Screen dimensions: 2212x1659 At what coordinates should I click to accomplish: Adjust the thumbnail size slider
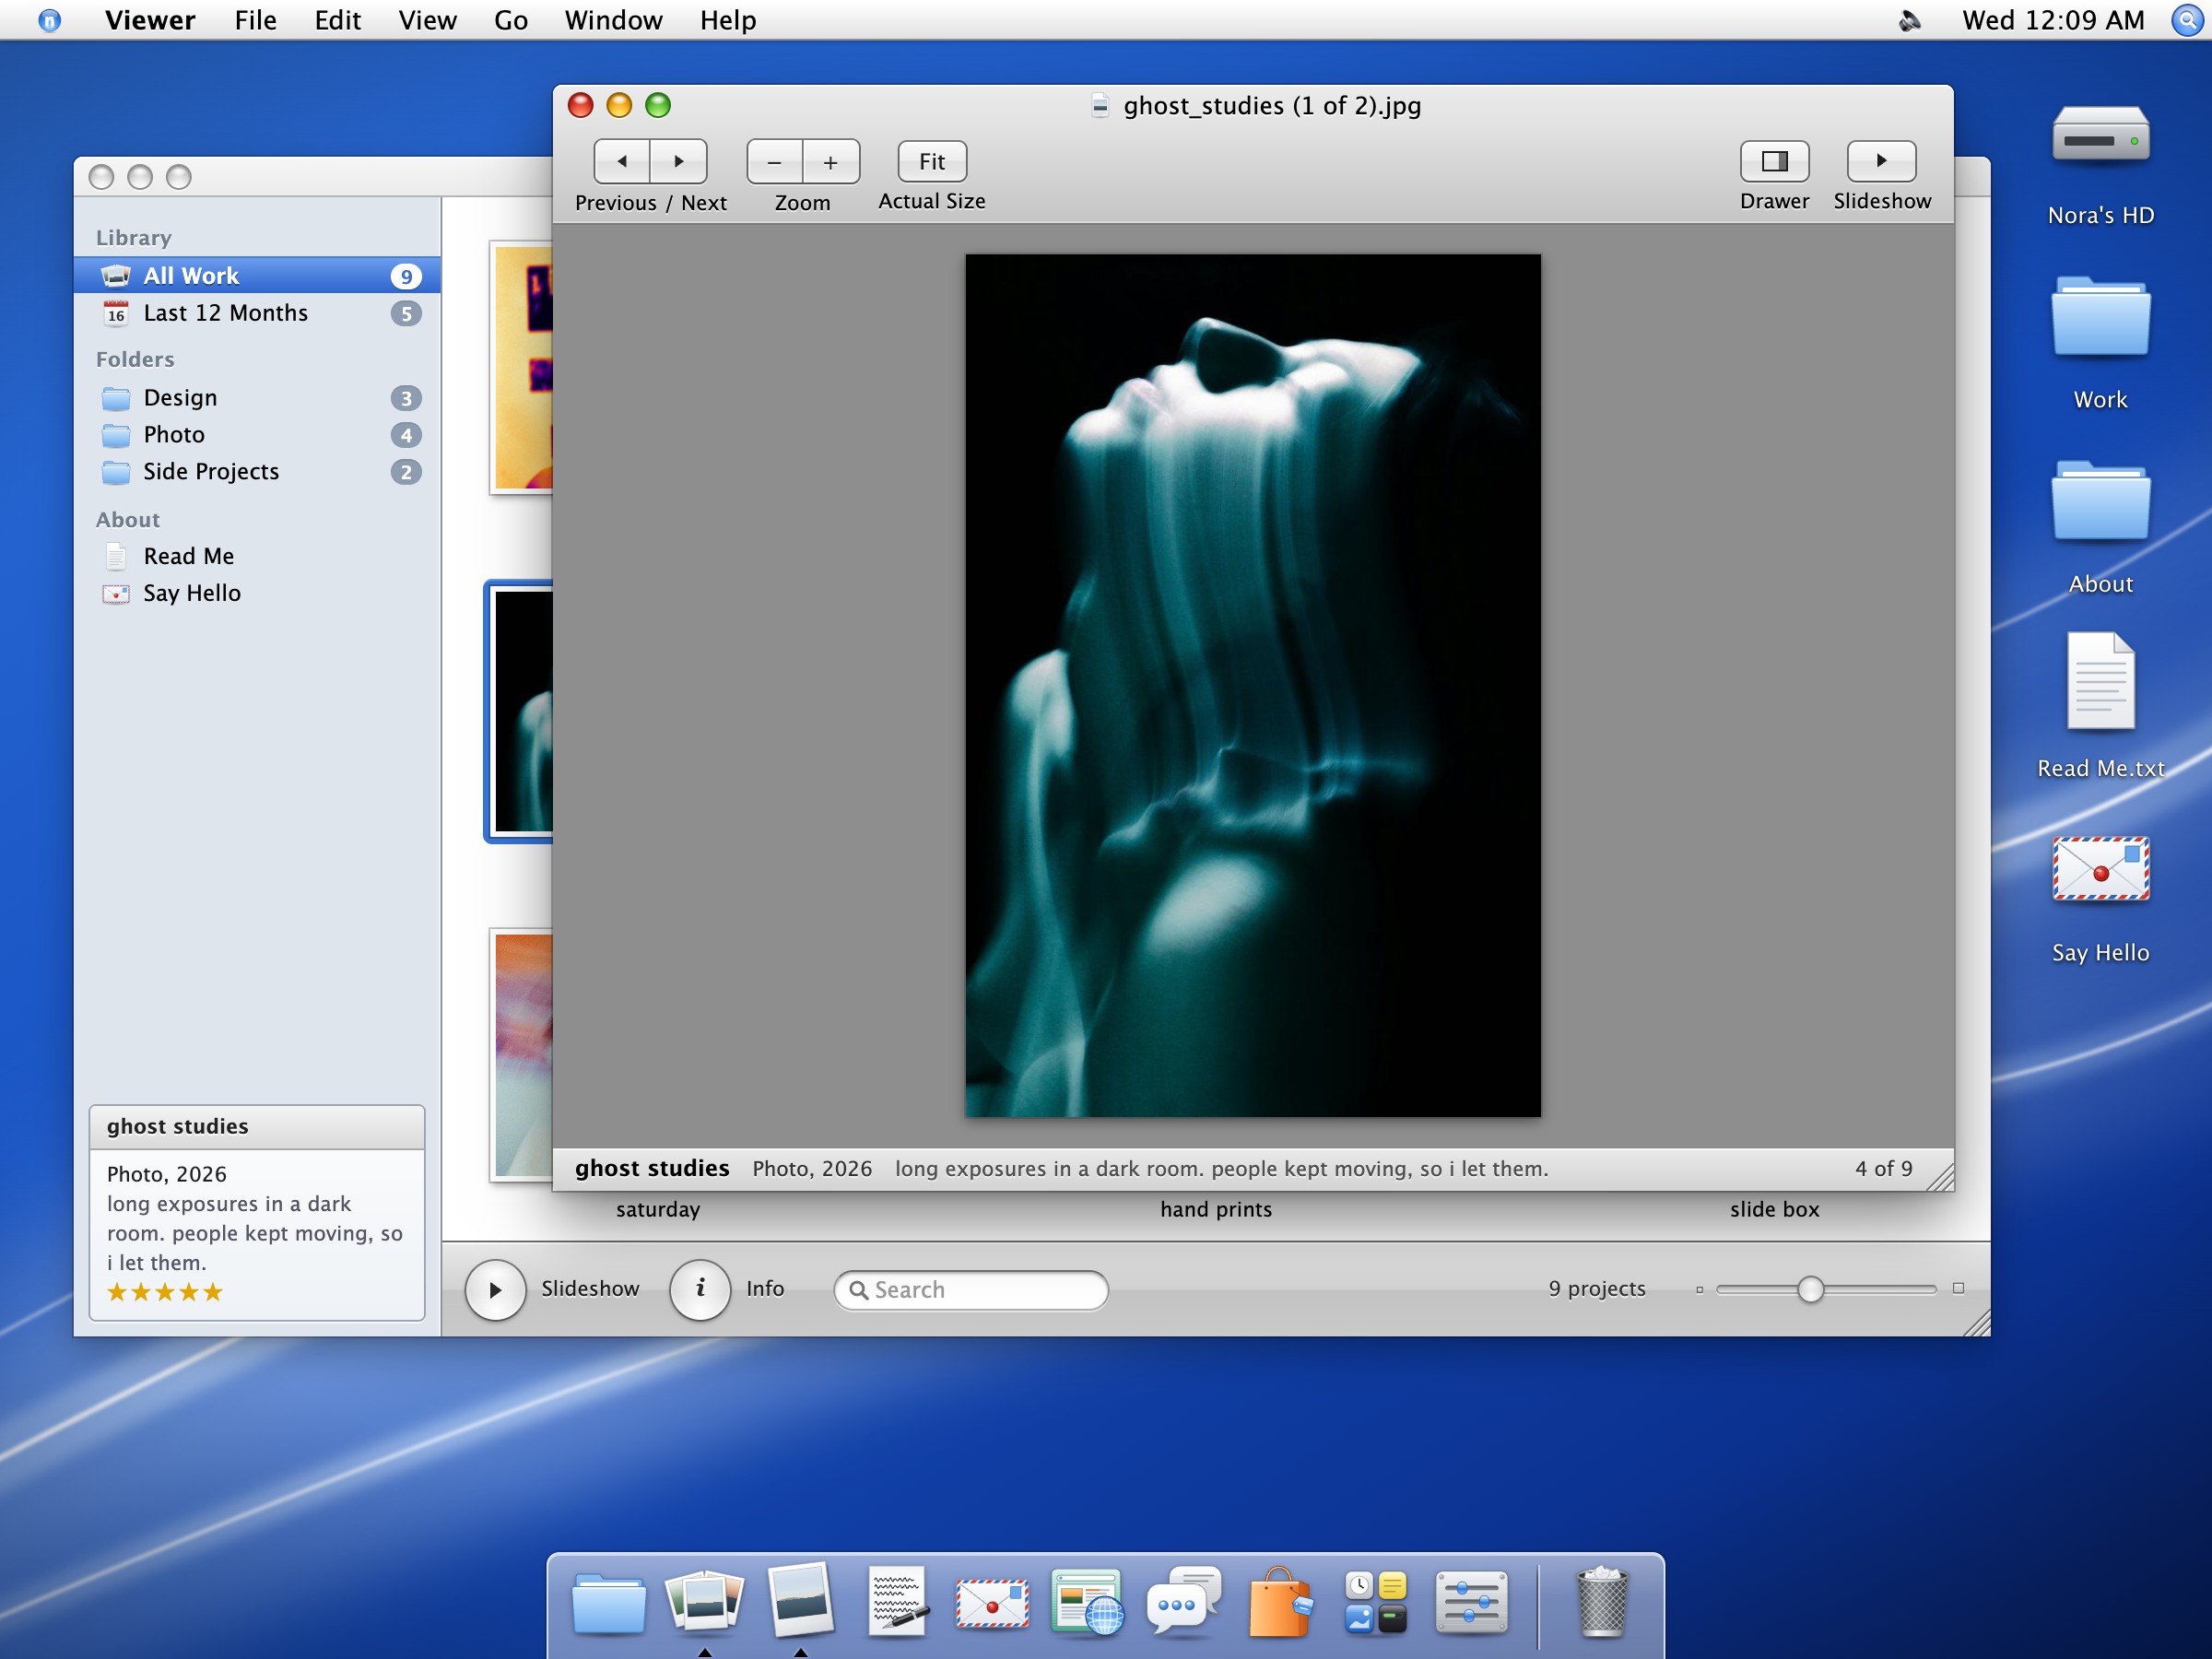pos(1810,1289)
